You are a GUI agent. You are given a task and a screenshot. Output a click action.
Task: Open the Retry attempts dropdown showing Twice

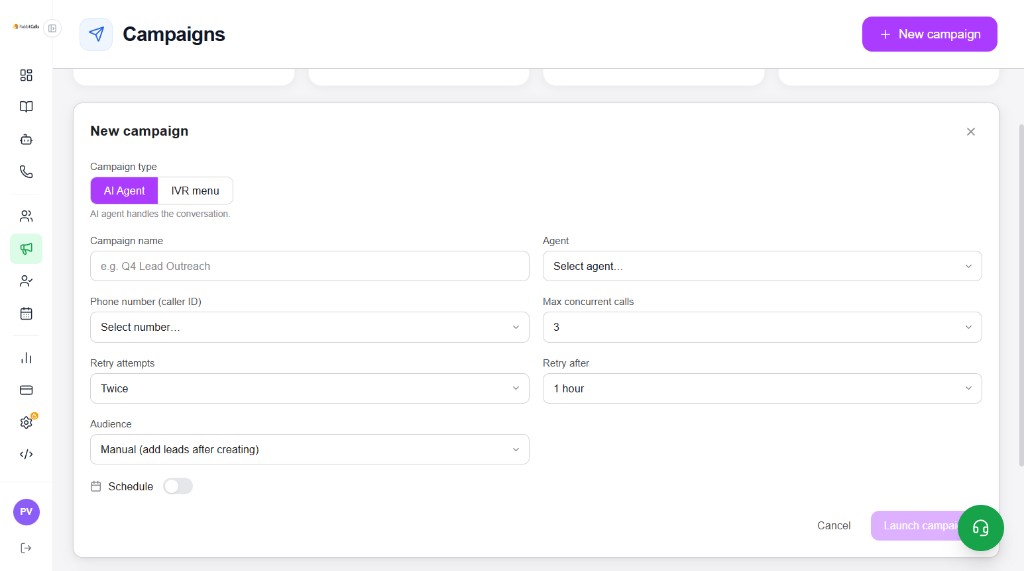pos(310,389)
